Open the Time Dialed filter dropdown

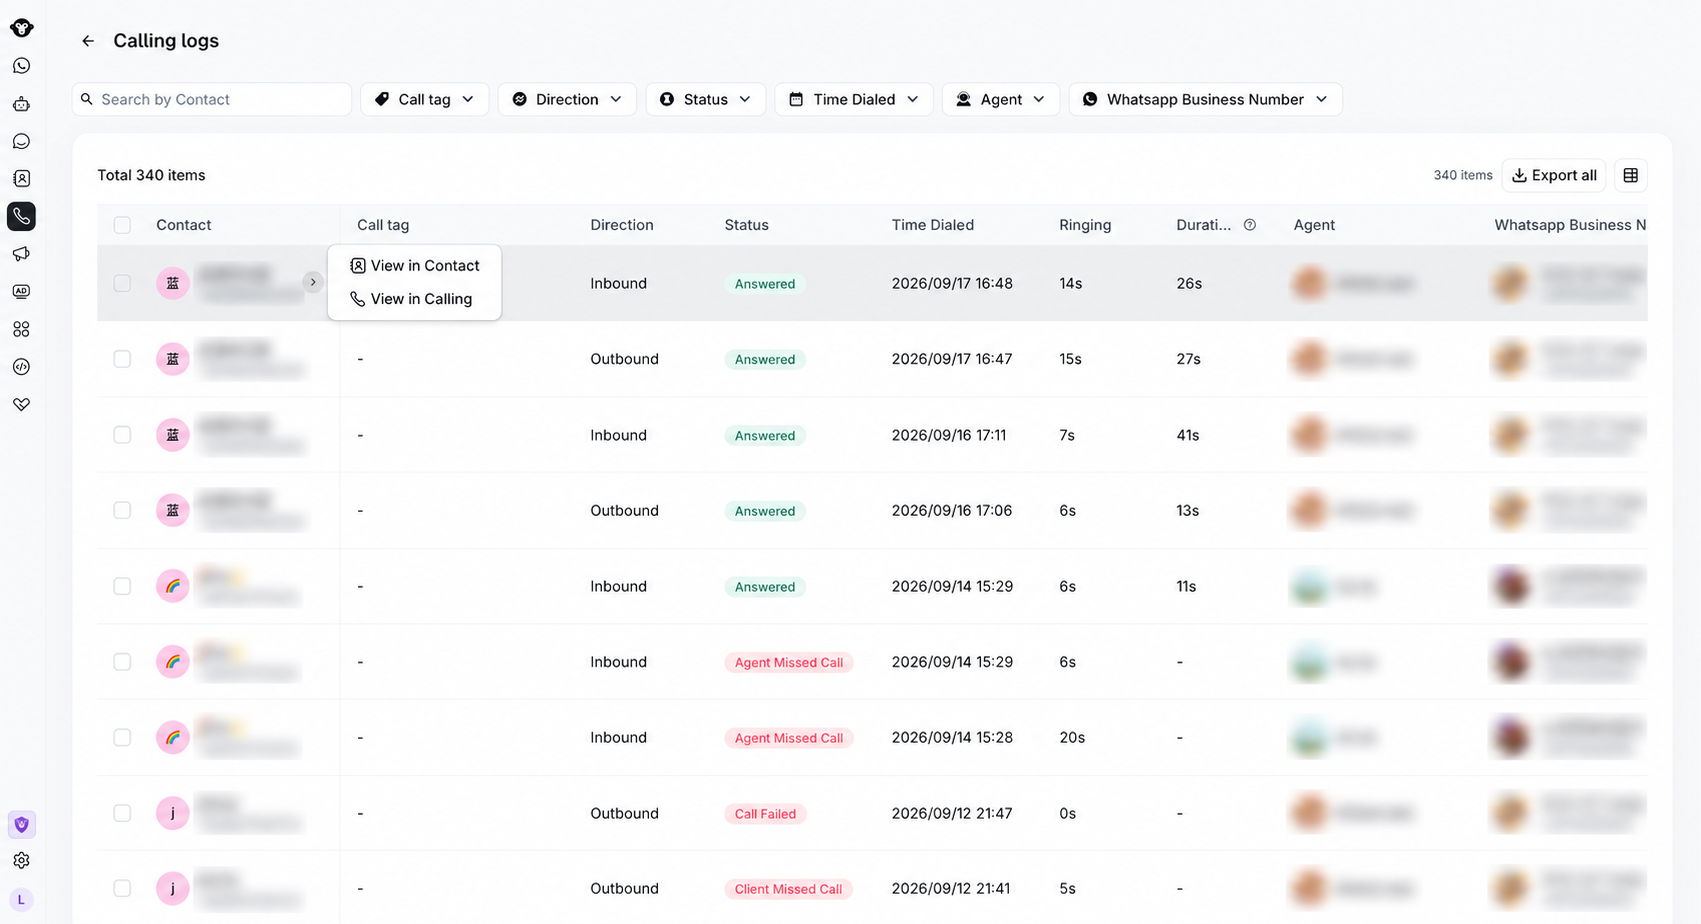[854, 99]
